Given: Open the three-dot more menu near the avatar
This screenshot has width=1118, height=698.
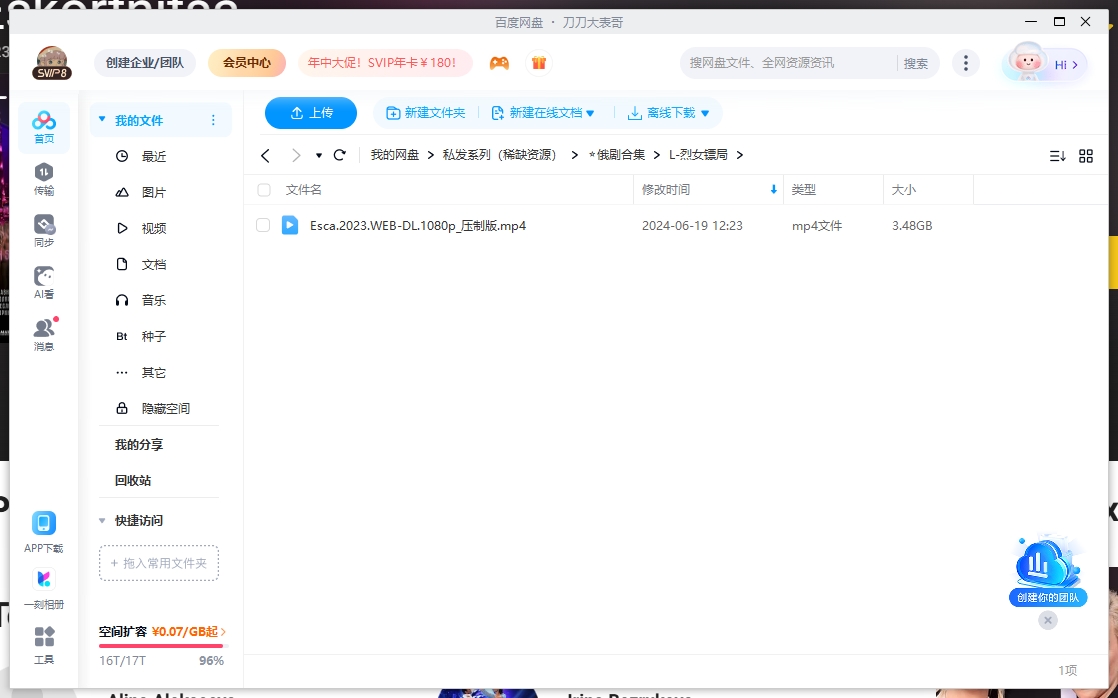Looking at the screenshot, I should click(966, 62).
